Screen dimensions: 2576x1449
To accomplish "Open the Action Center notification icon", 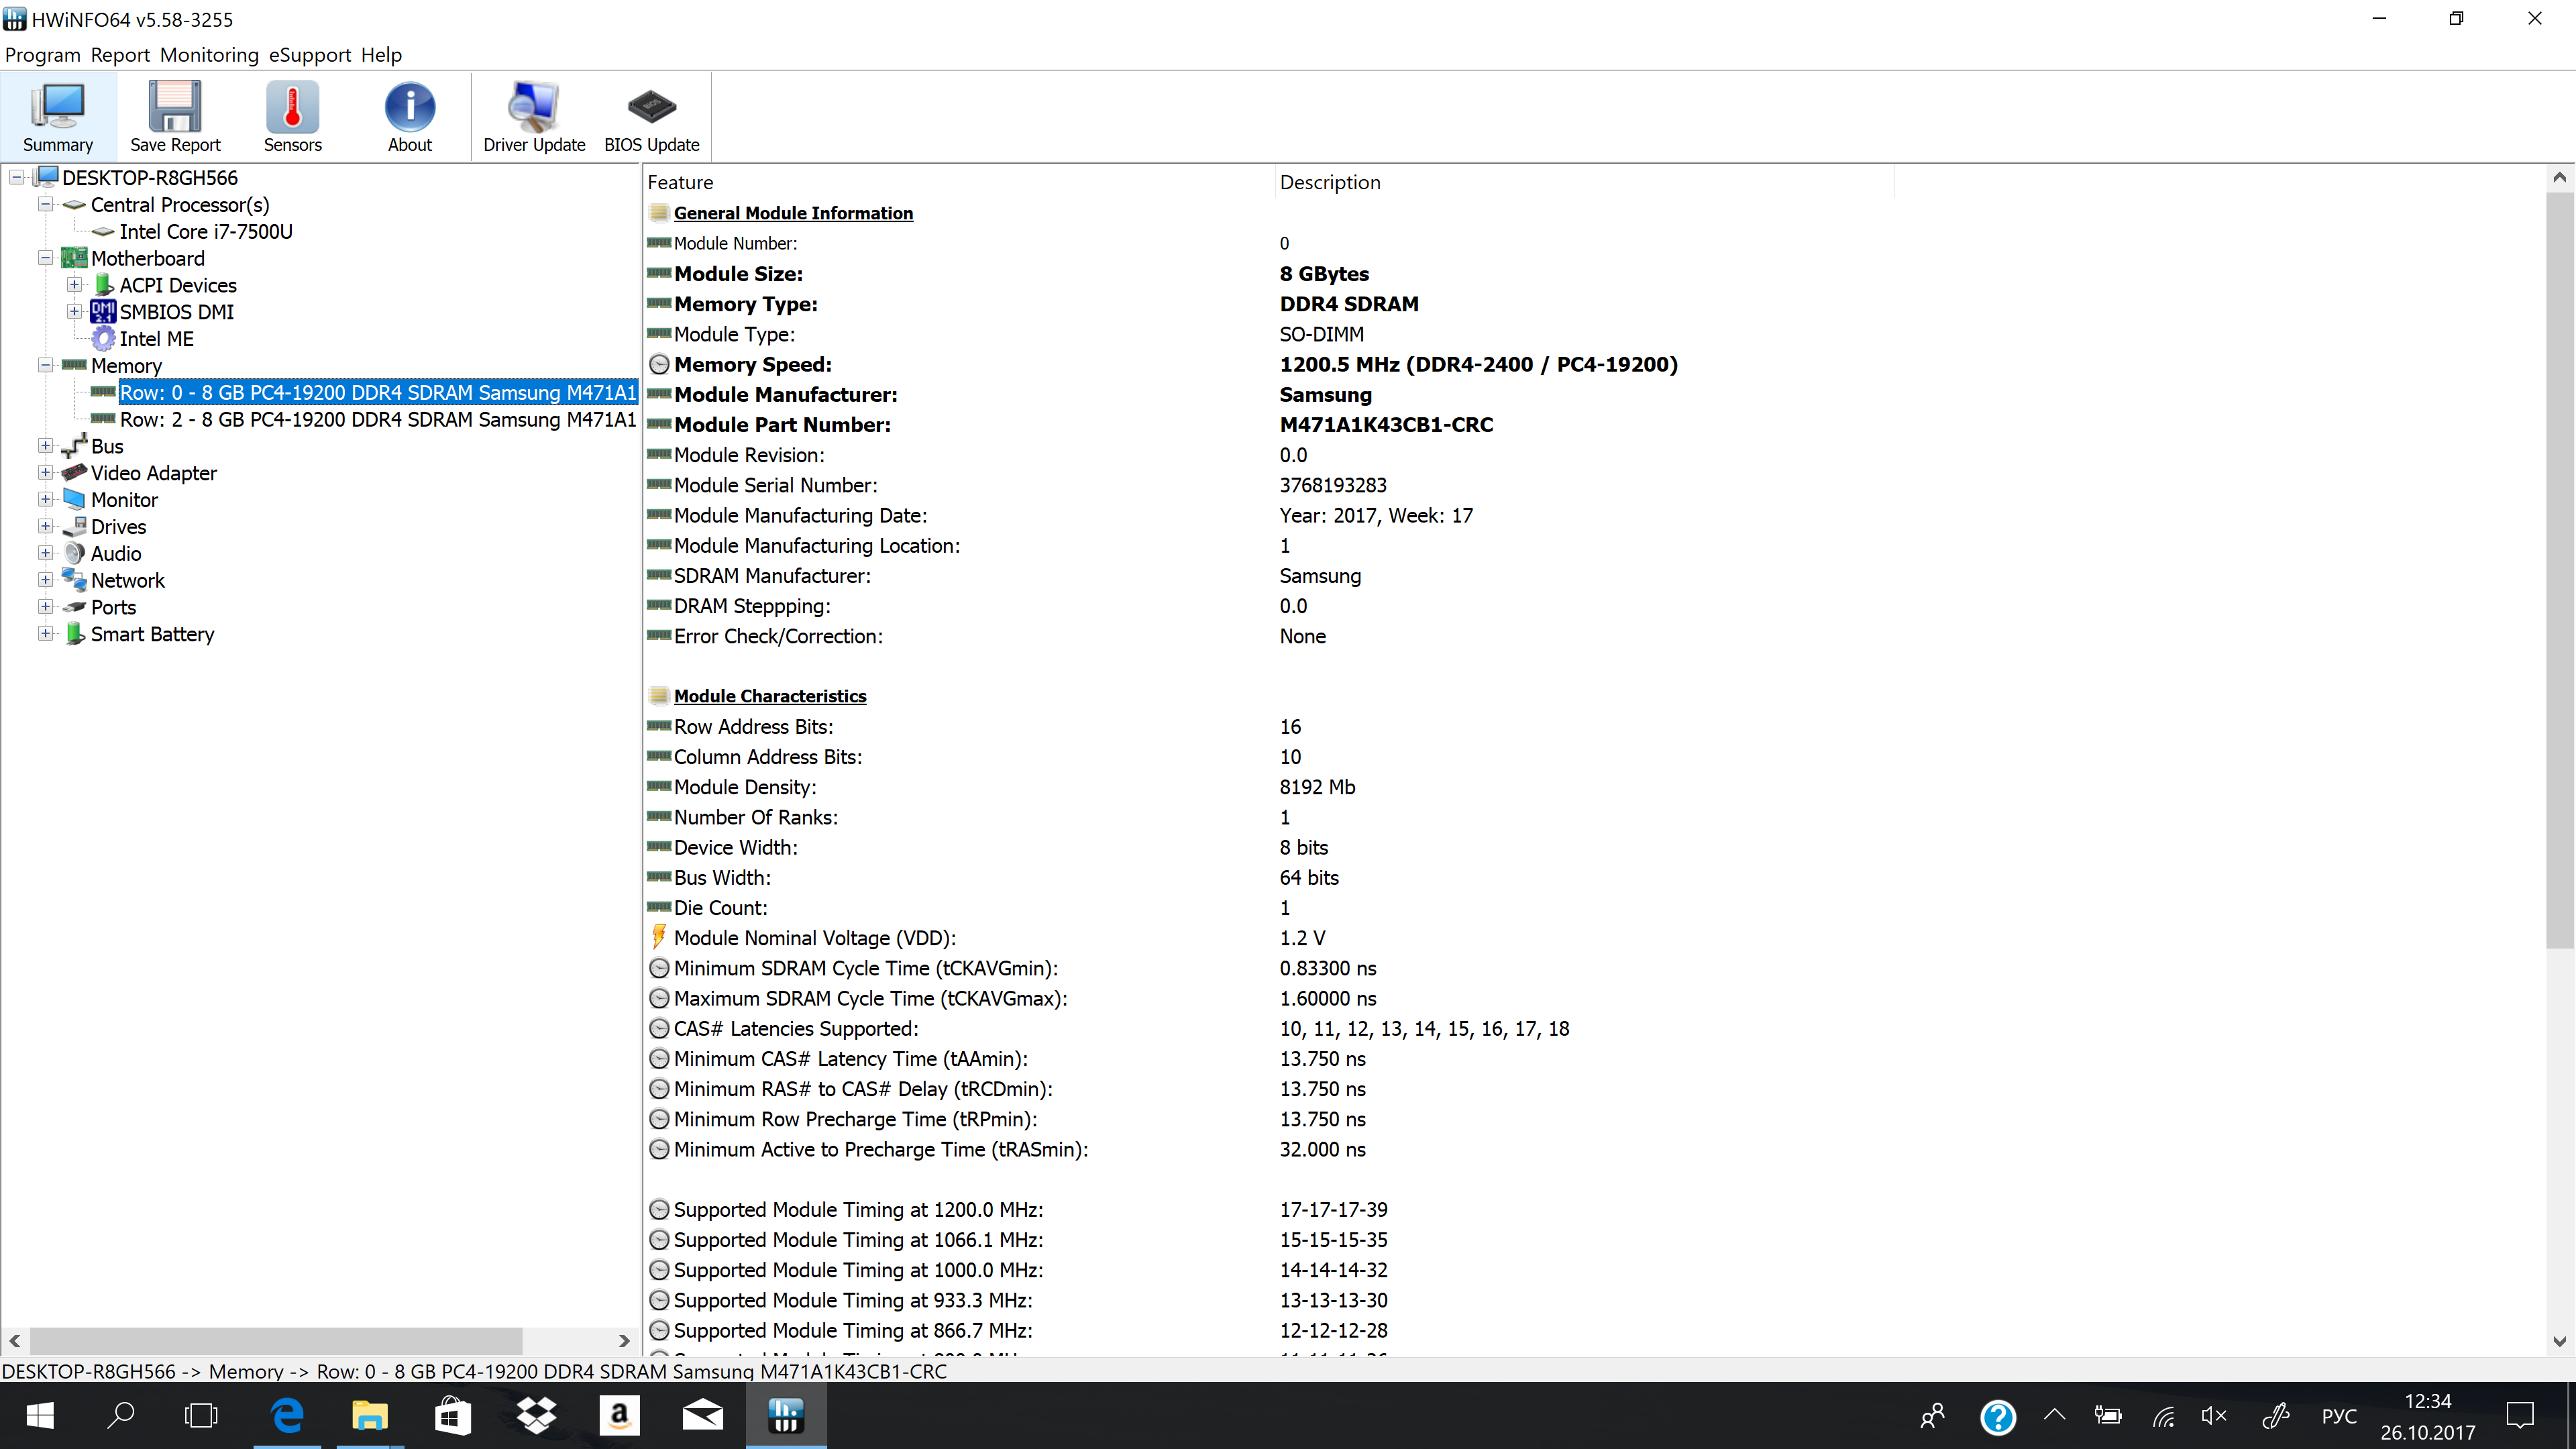I will (x=2520, y=1415).
